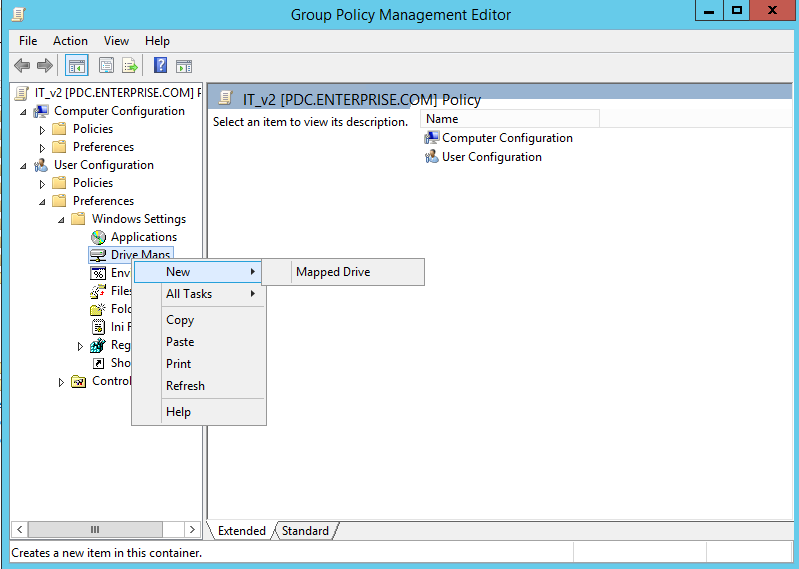
Task: Switch to the Standard tab
Action: 305,531
